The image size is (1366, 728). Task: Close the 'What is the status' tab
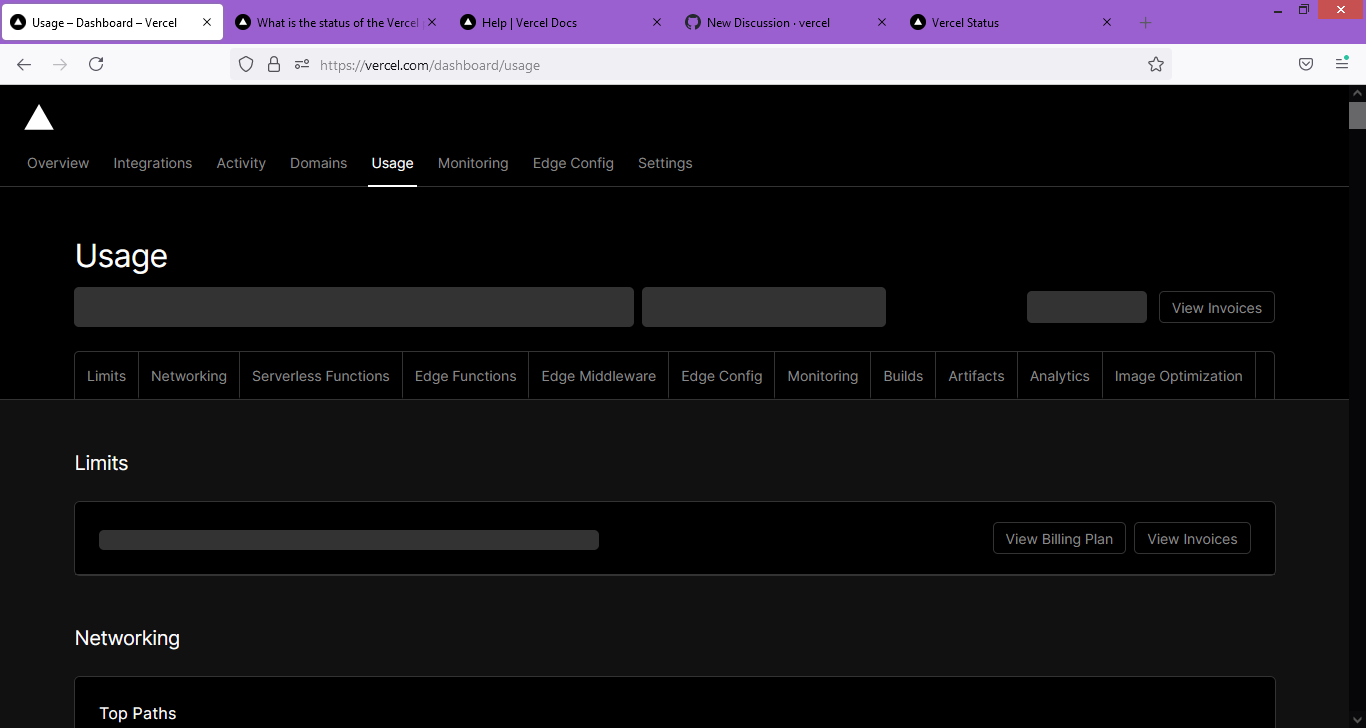[x=432, y=22]
